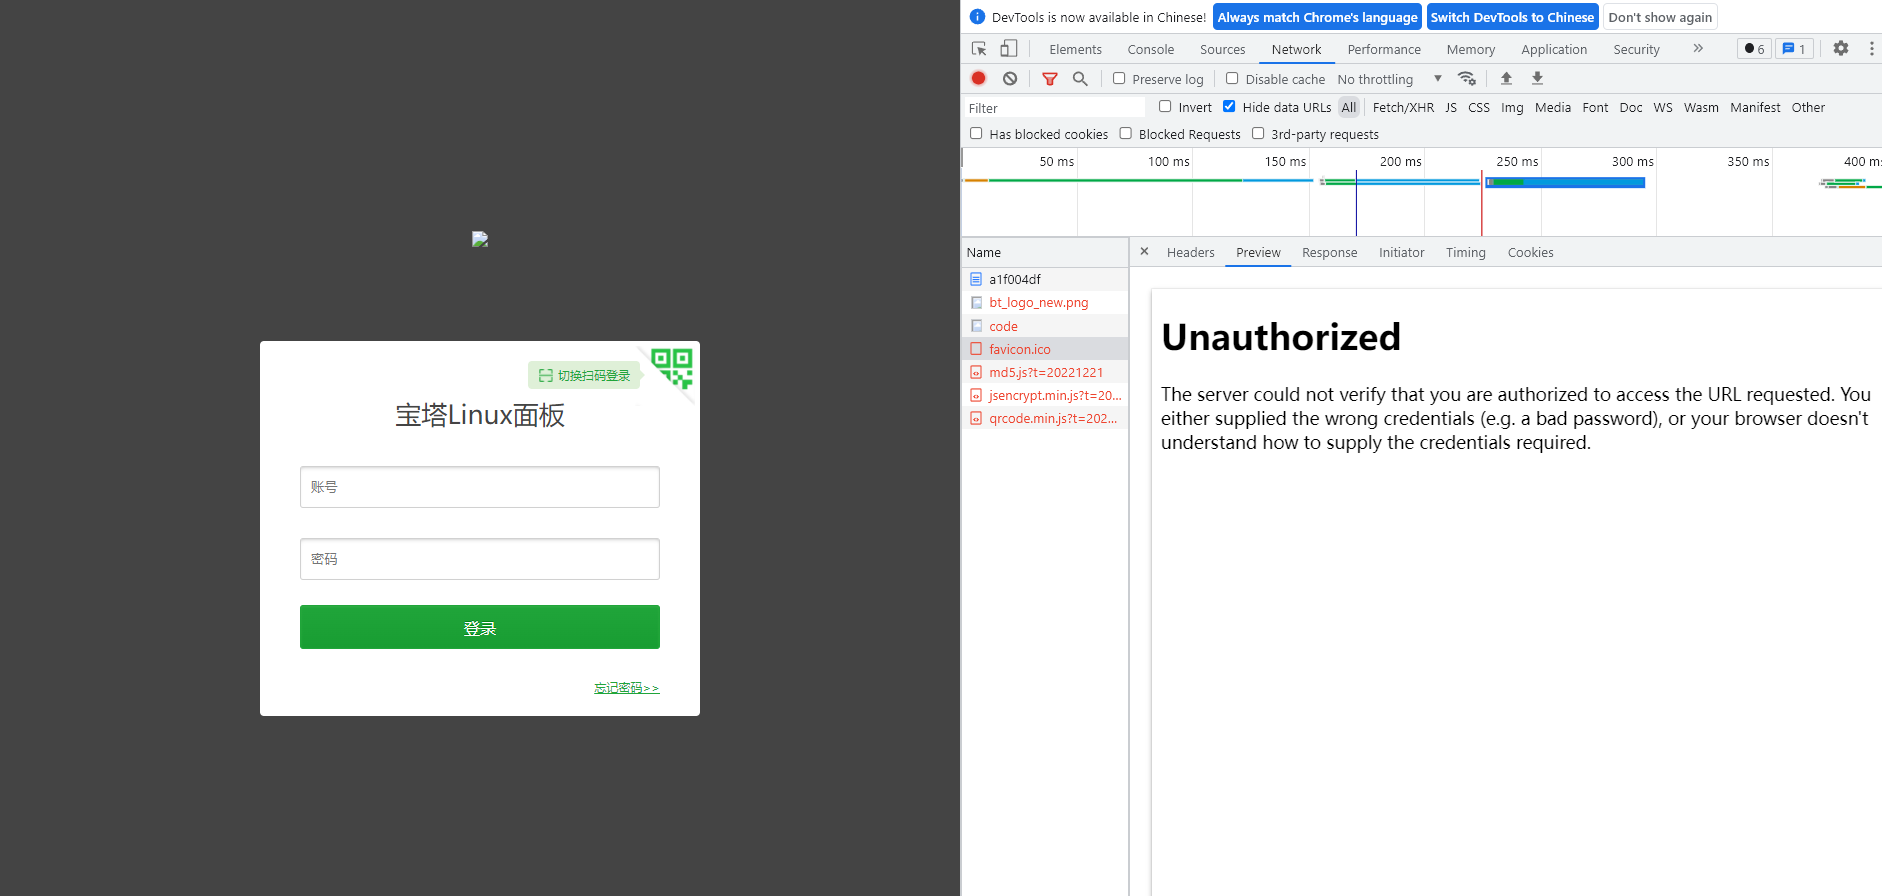Import HAR file upload icon
Screen dimensions: 1882x896
pos(1506,78)
